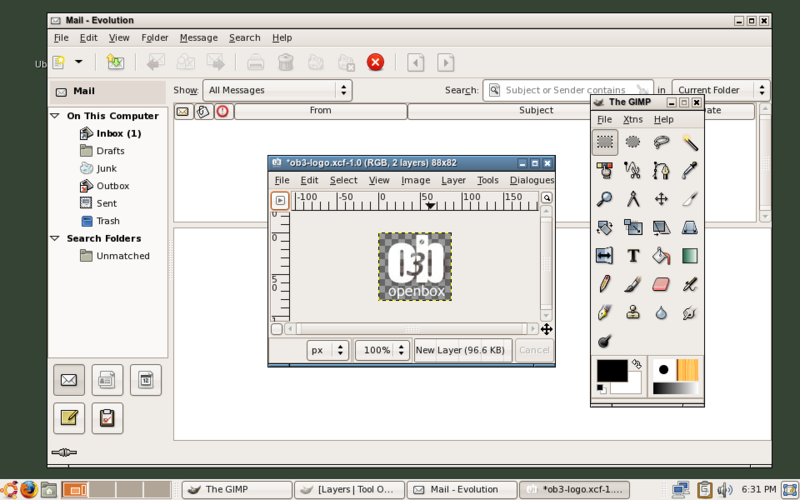Click the Previous message arrow in Evolution toolbar
This screenshot has height=500, width=800.
point(415,63)
